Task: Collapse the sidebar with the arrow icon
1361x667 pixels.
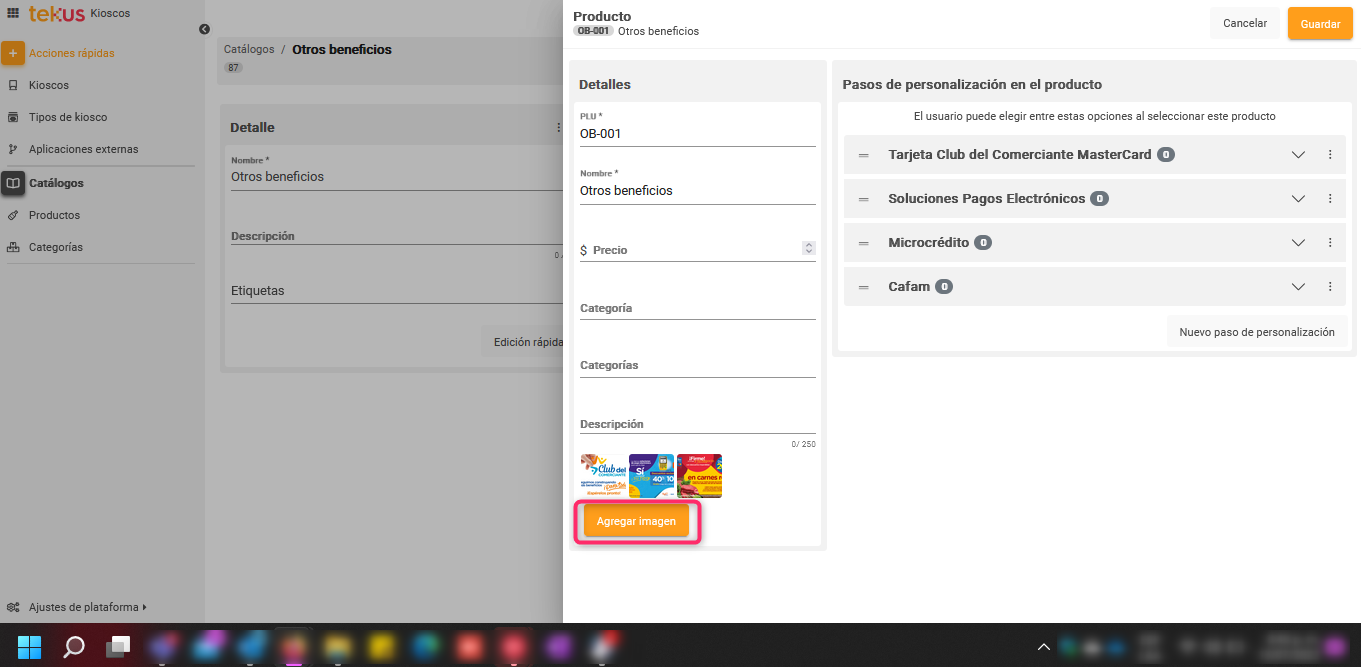Action: pos(204,30)
